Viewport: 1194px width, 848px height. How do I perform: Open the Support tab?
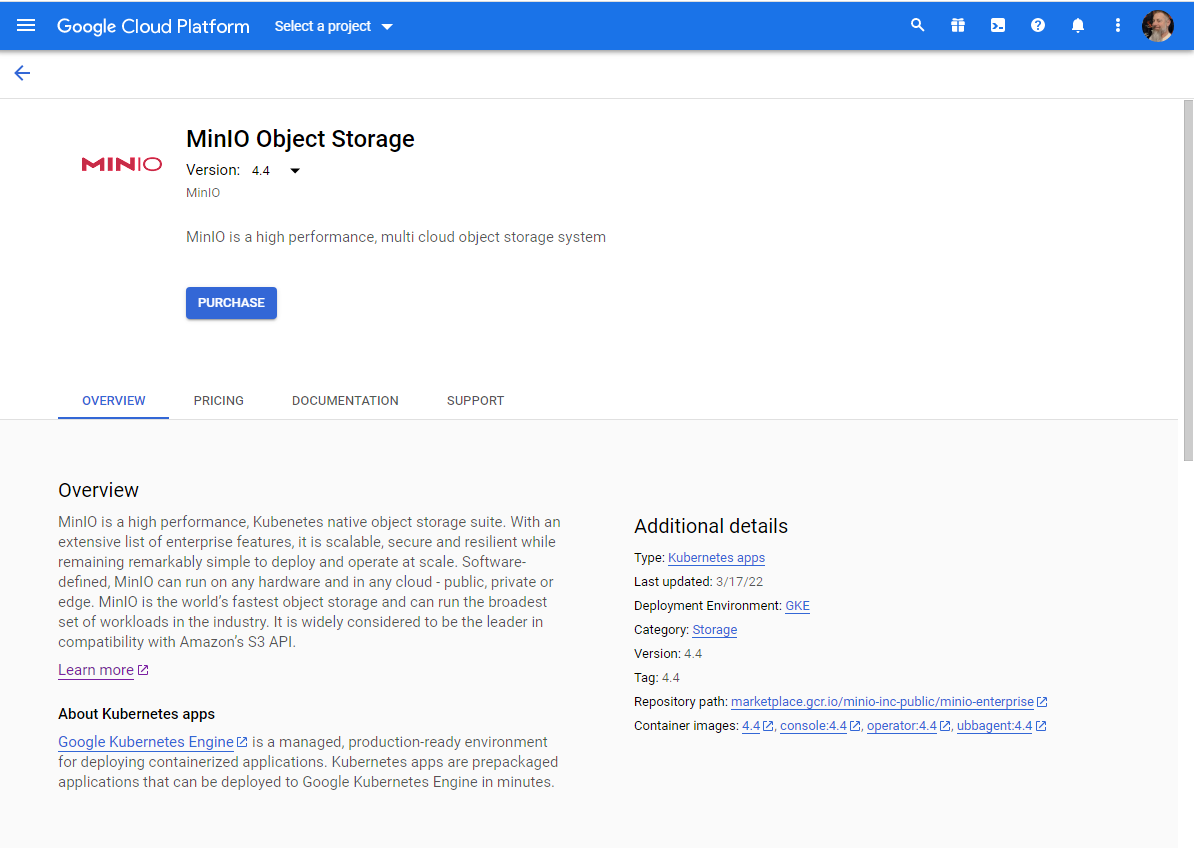pyautogui.click(x=475, y=401)
